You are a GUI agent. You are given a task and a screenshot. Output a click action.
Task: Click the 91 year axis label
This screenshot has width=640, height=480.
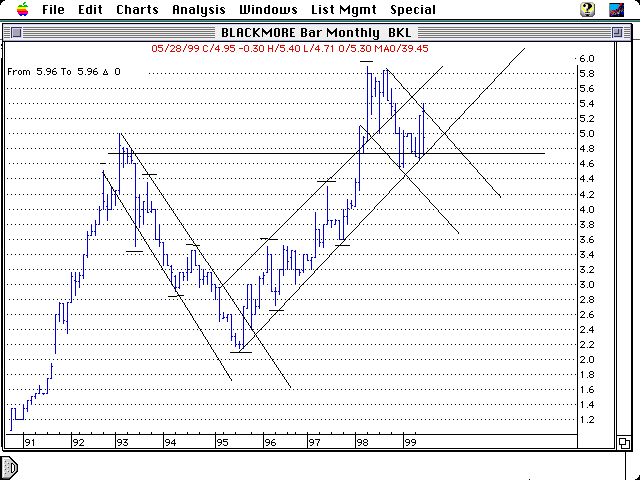point(29,442)
